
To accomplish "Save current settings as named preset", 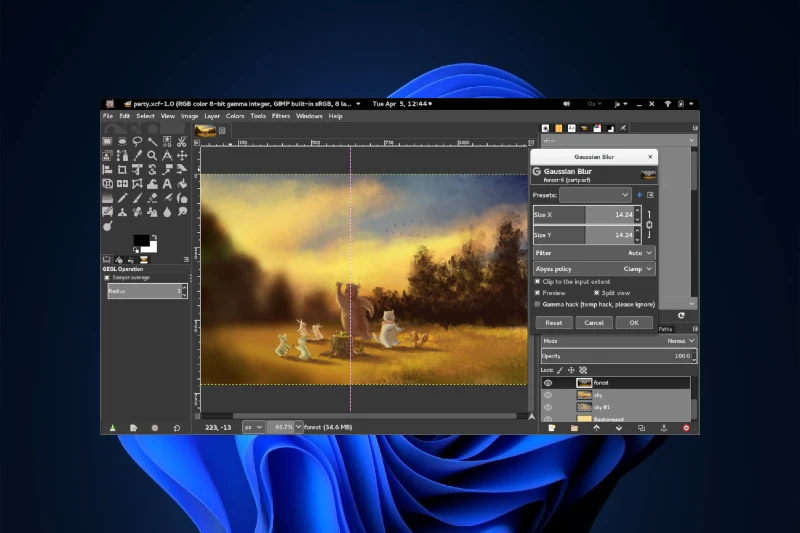I will coord(639,195).
